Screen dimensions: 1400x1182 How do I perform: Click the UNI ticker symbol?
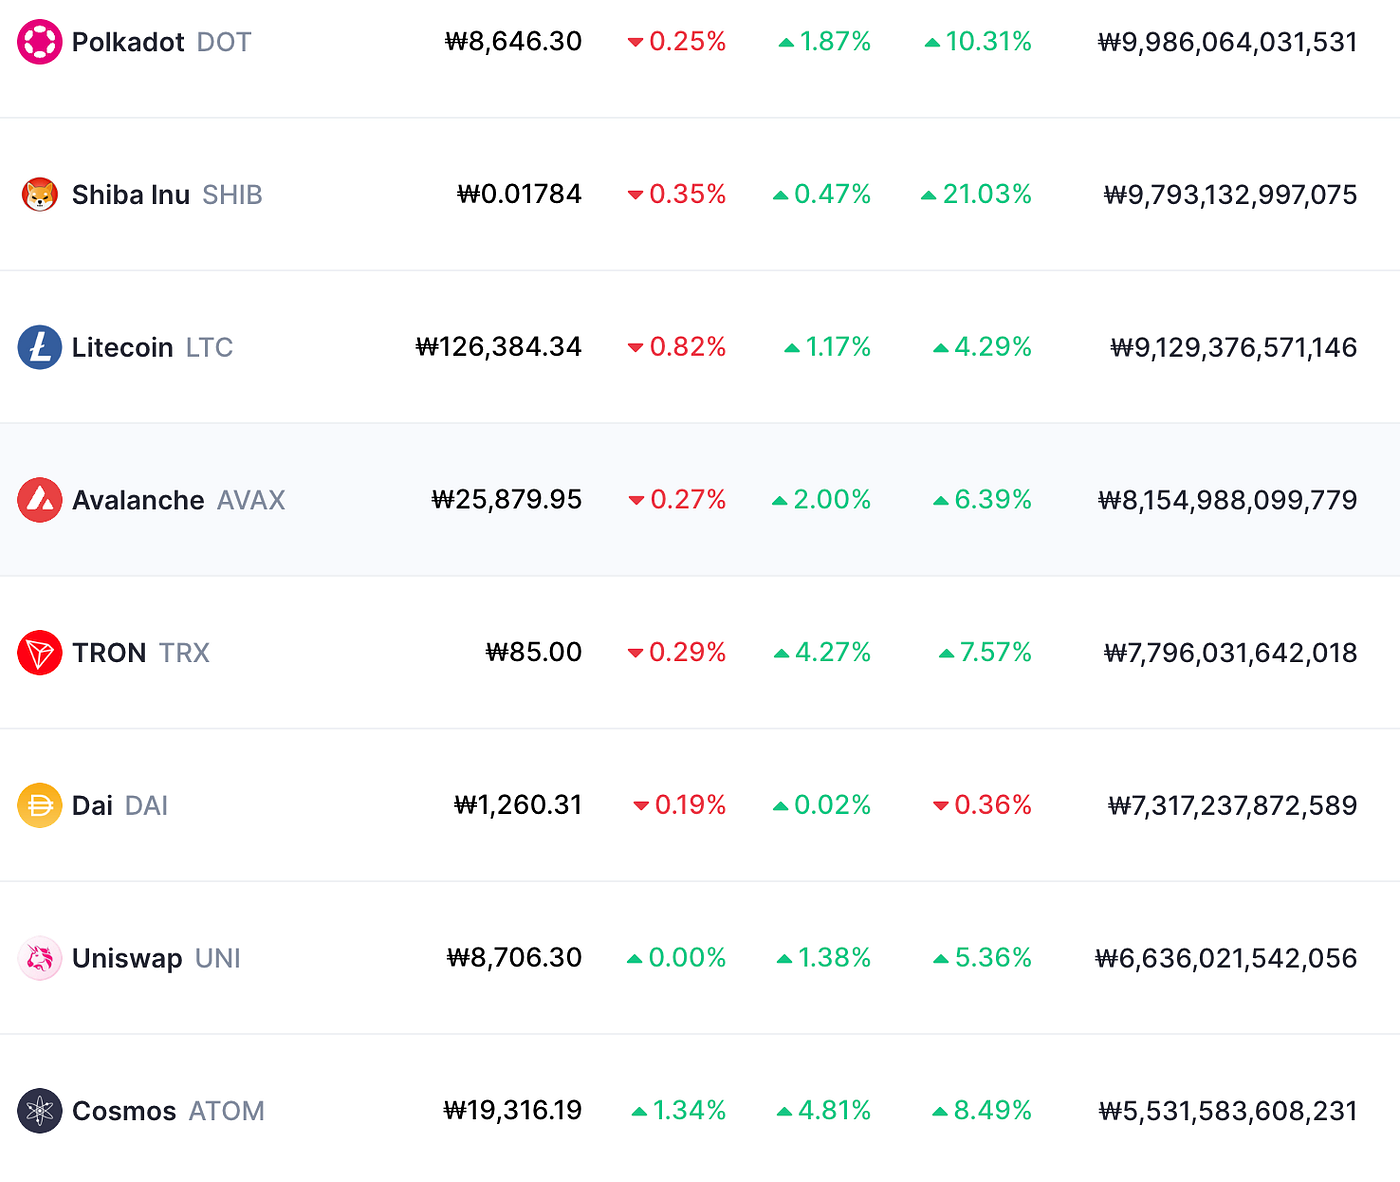tap(218, 958)
